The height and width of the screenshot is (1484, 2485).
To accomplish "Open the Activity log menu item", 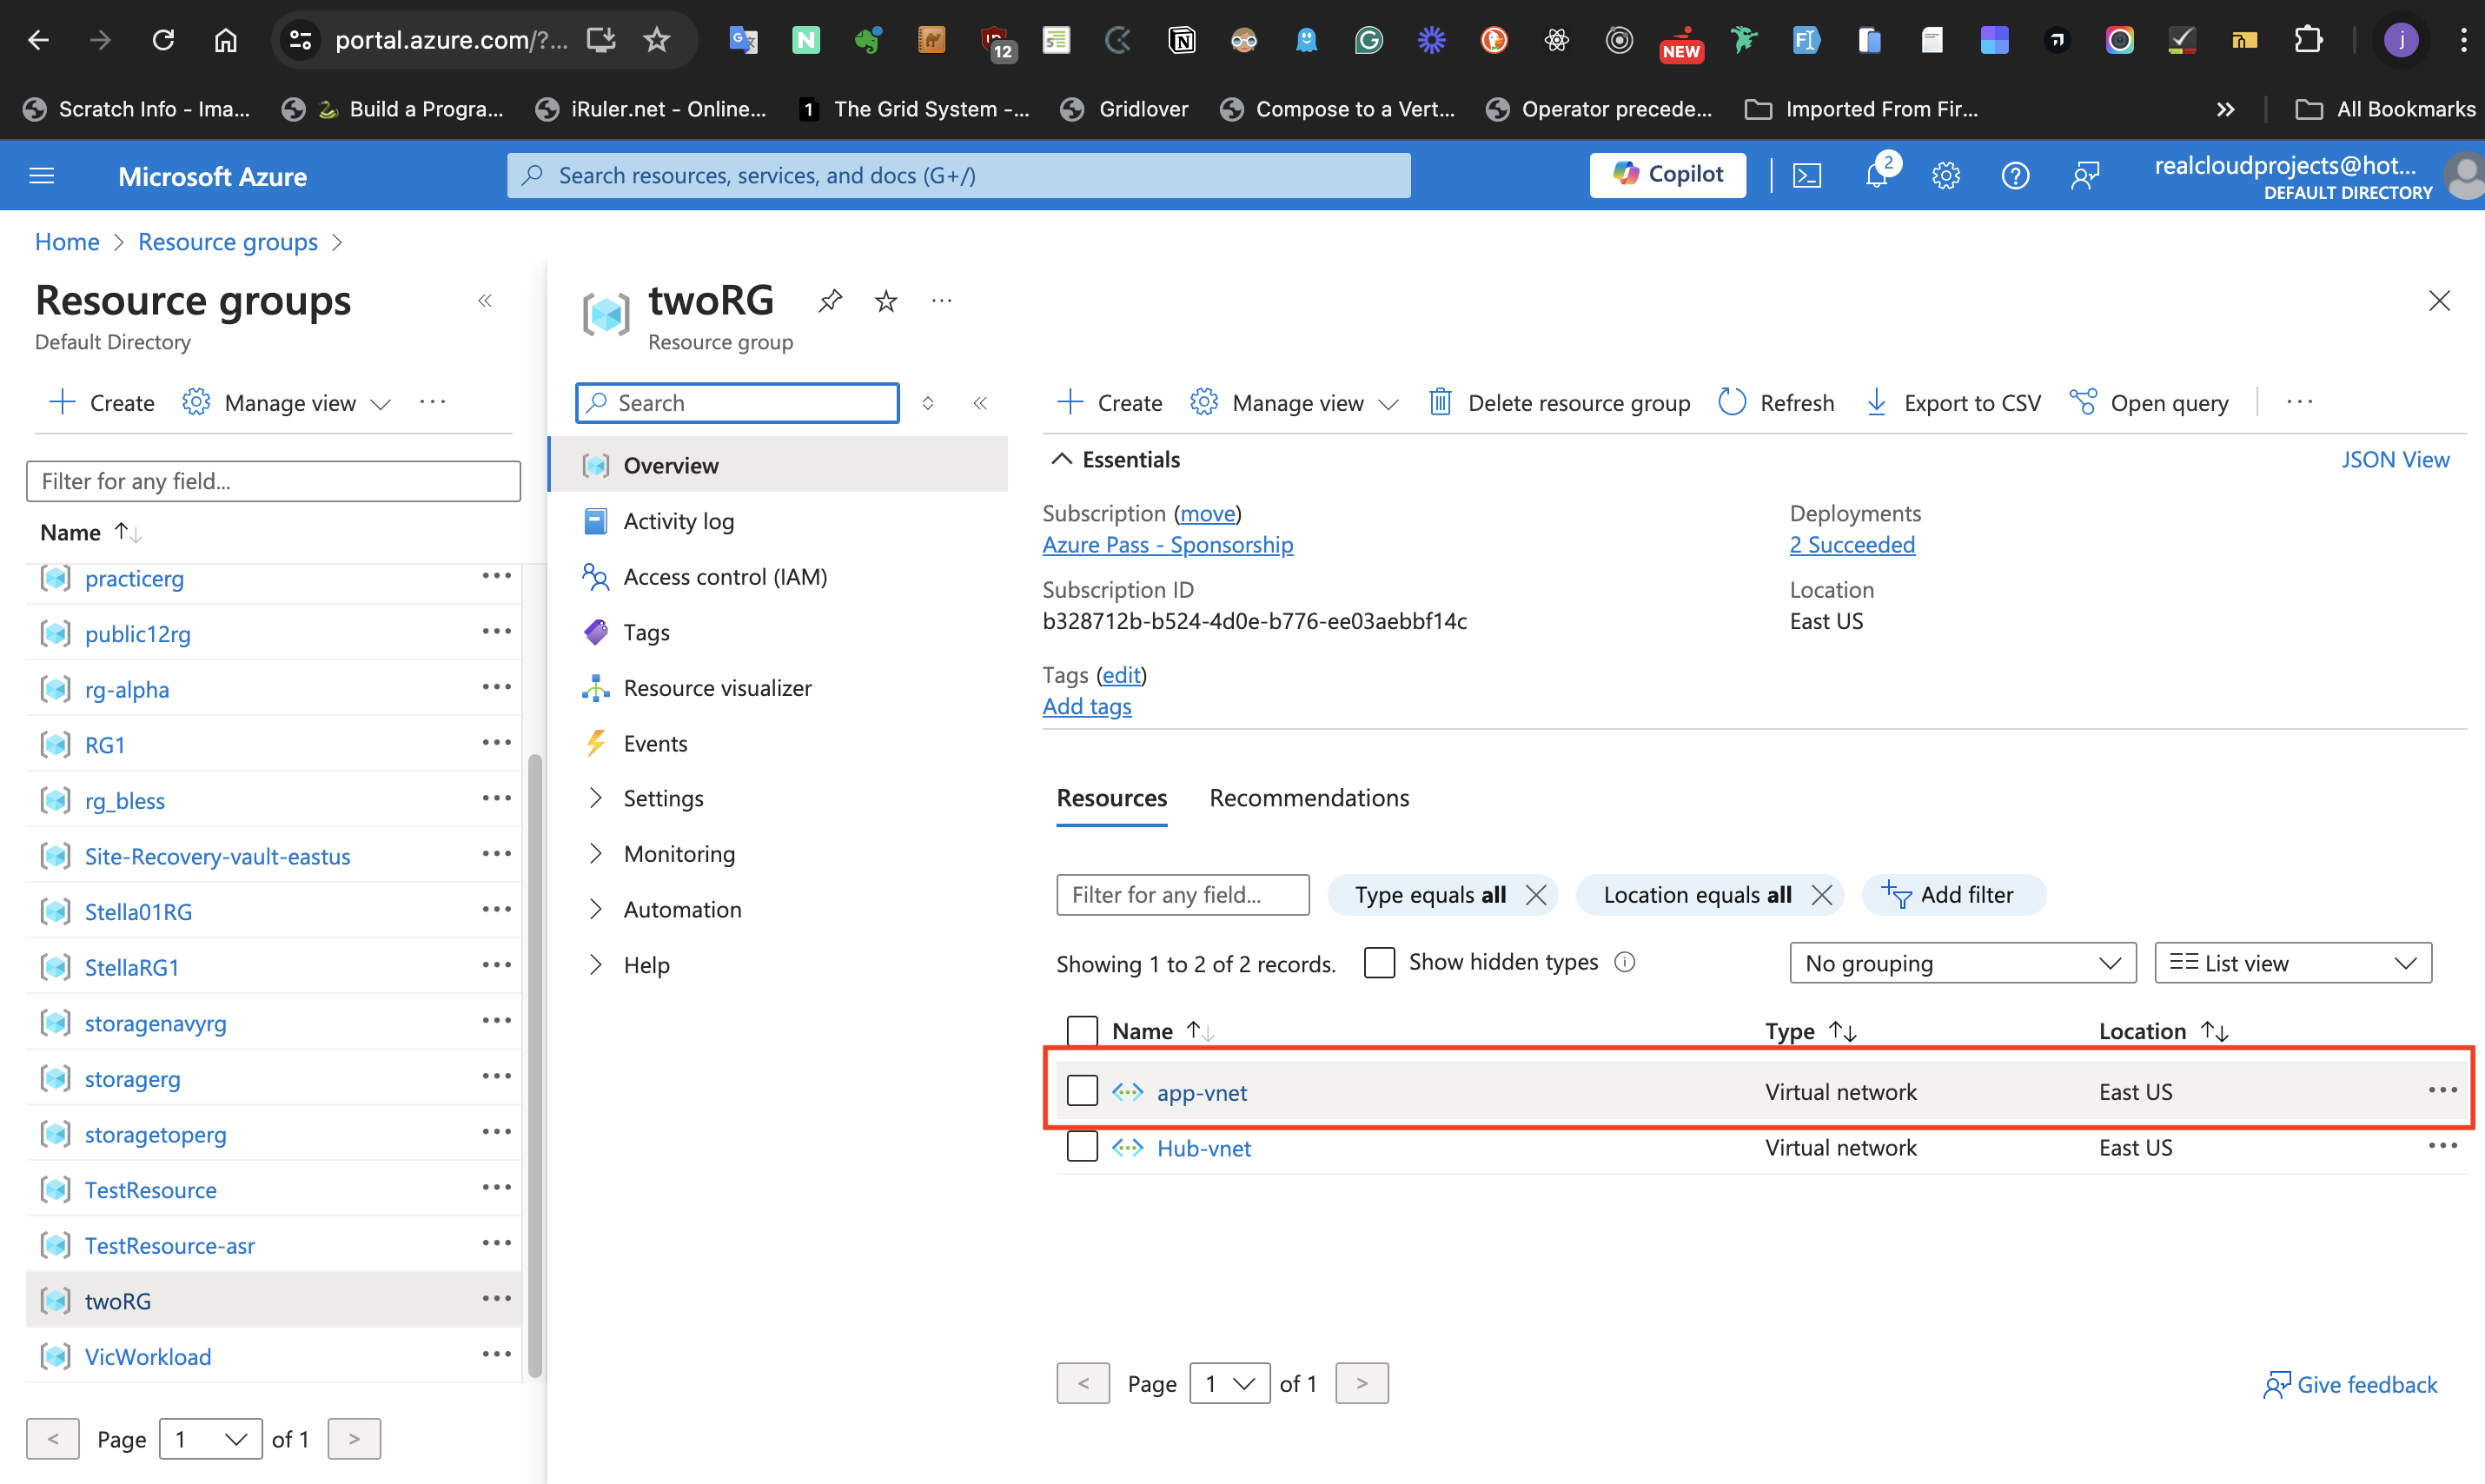I will tap(678, 521).
